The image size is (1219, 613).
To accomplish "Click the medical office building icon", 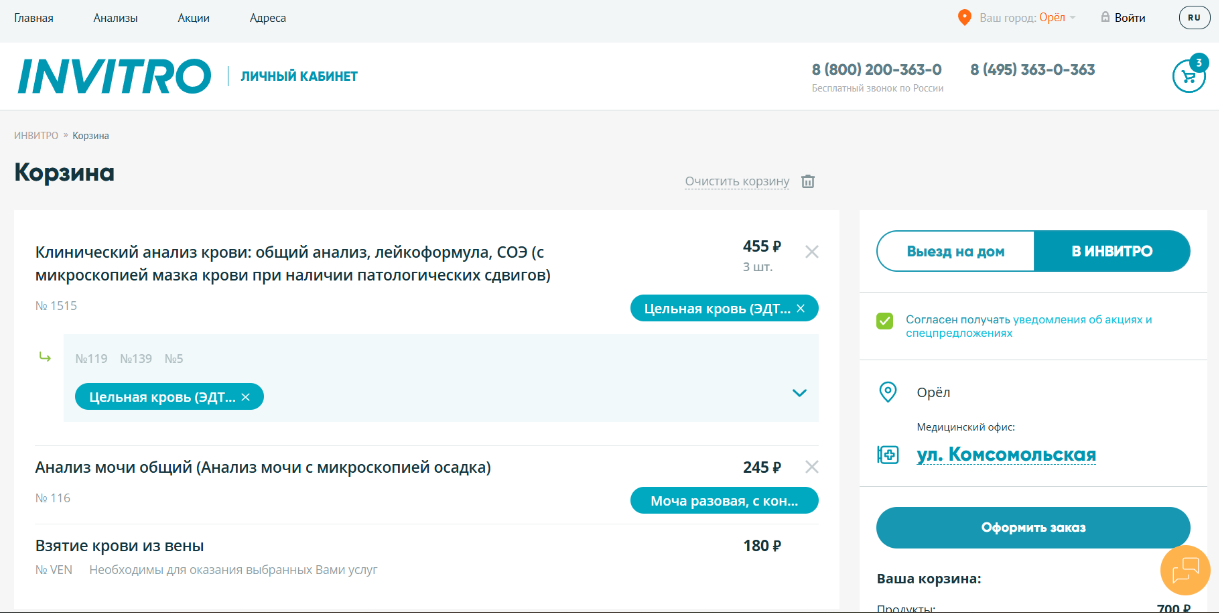I will point(887,455).
